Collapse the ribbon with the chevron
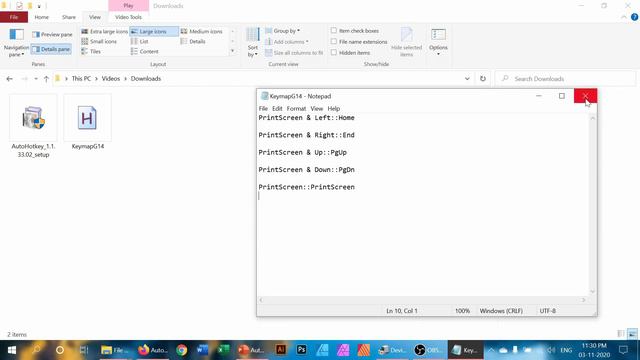The height and width of the screenshot is (360, 640). tap(624, 17)
